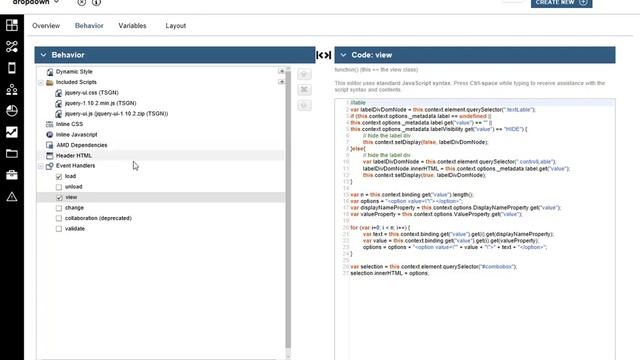Select jquery-ui.js (jquery-ui-1.10.2.zip) script
640x360 pixels.
(116, 113)
